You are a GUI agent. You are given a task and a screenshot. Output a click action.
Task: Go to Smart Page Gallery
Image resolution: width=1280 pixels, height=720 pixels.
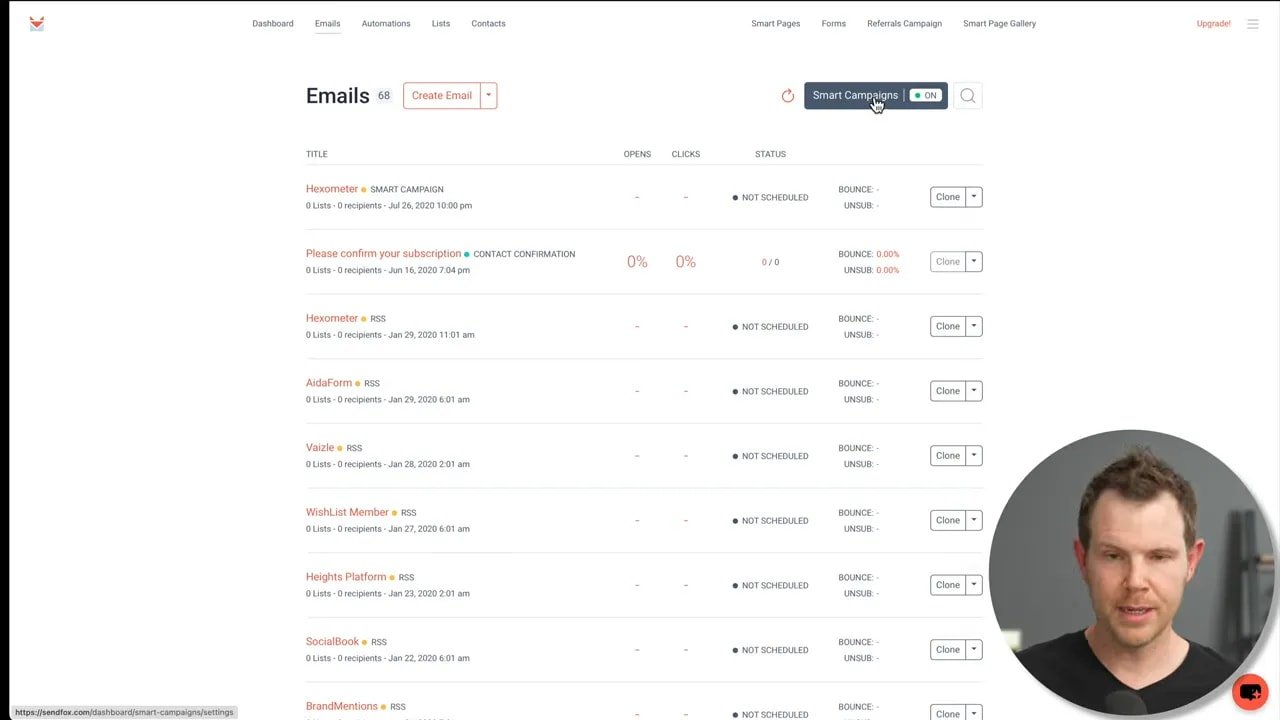(x=999, y=23)
